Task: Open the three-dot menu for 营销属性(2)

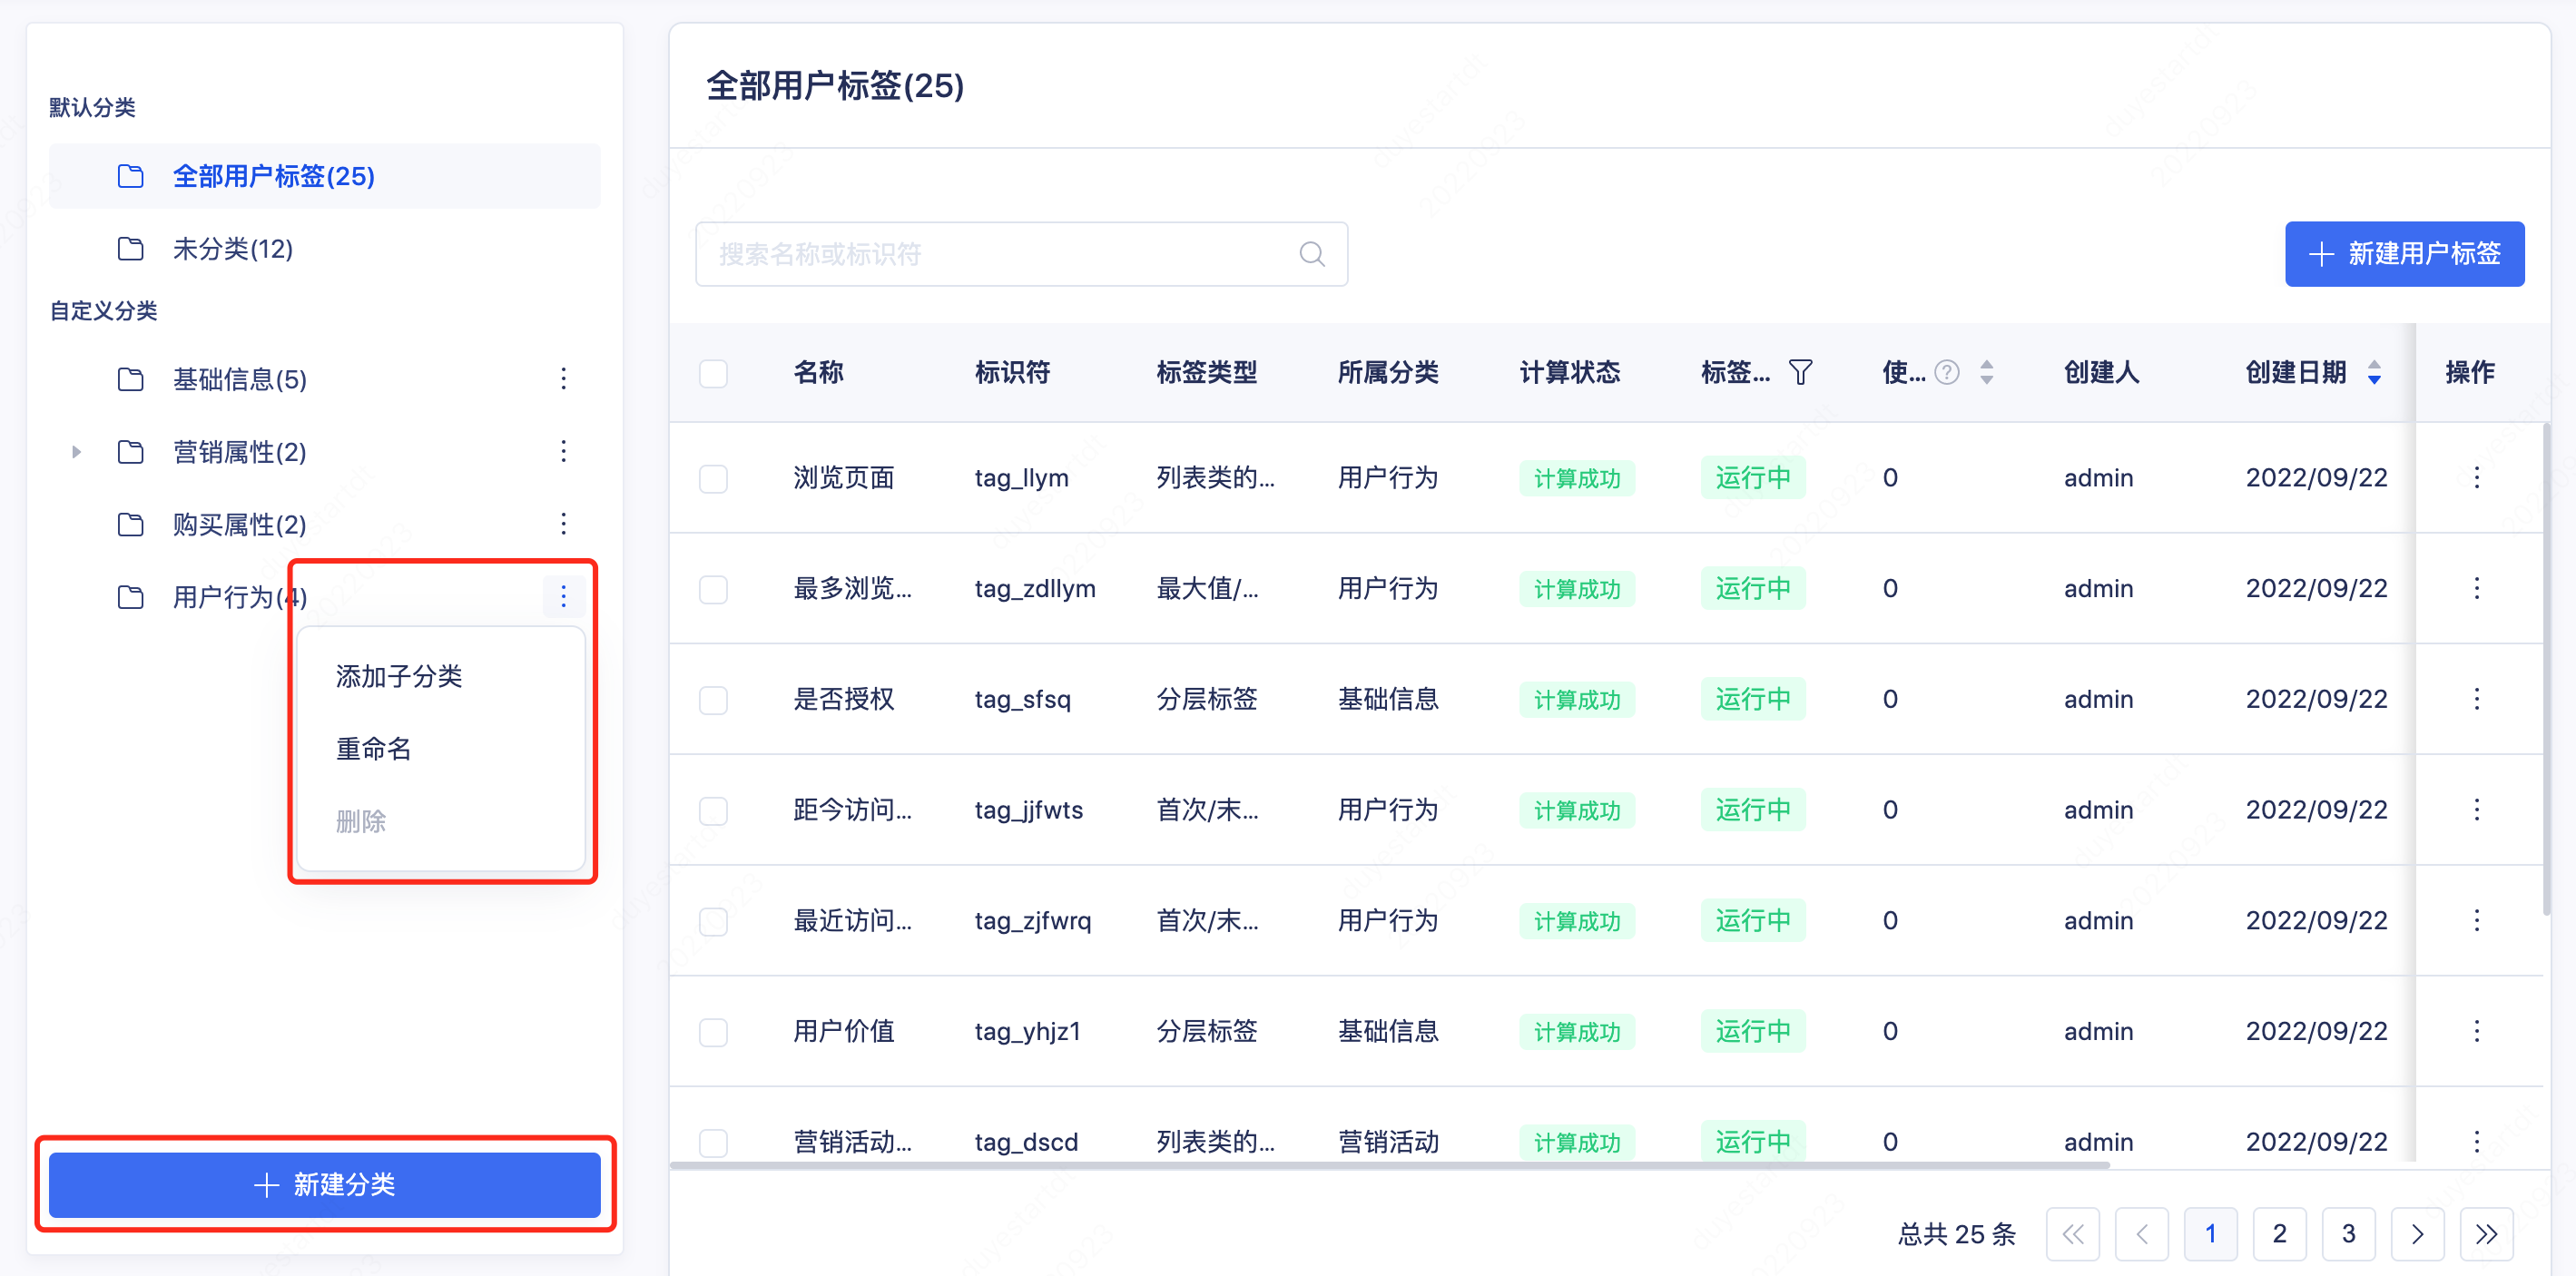Action: coord(564,451)
